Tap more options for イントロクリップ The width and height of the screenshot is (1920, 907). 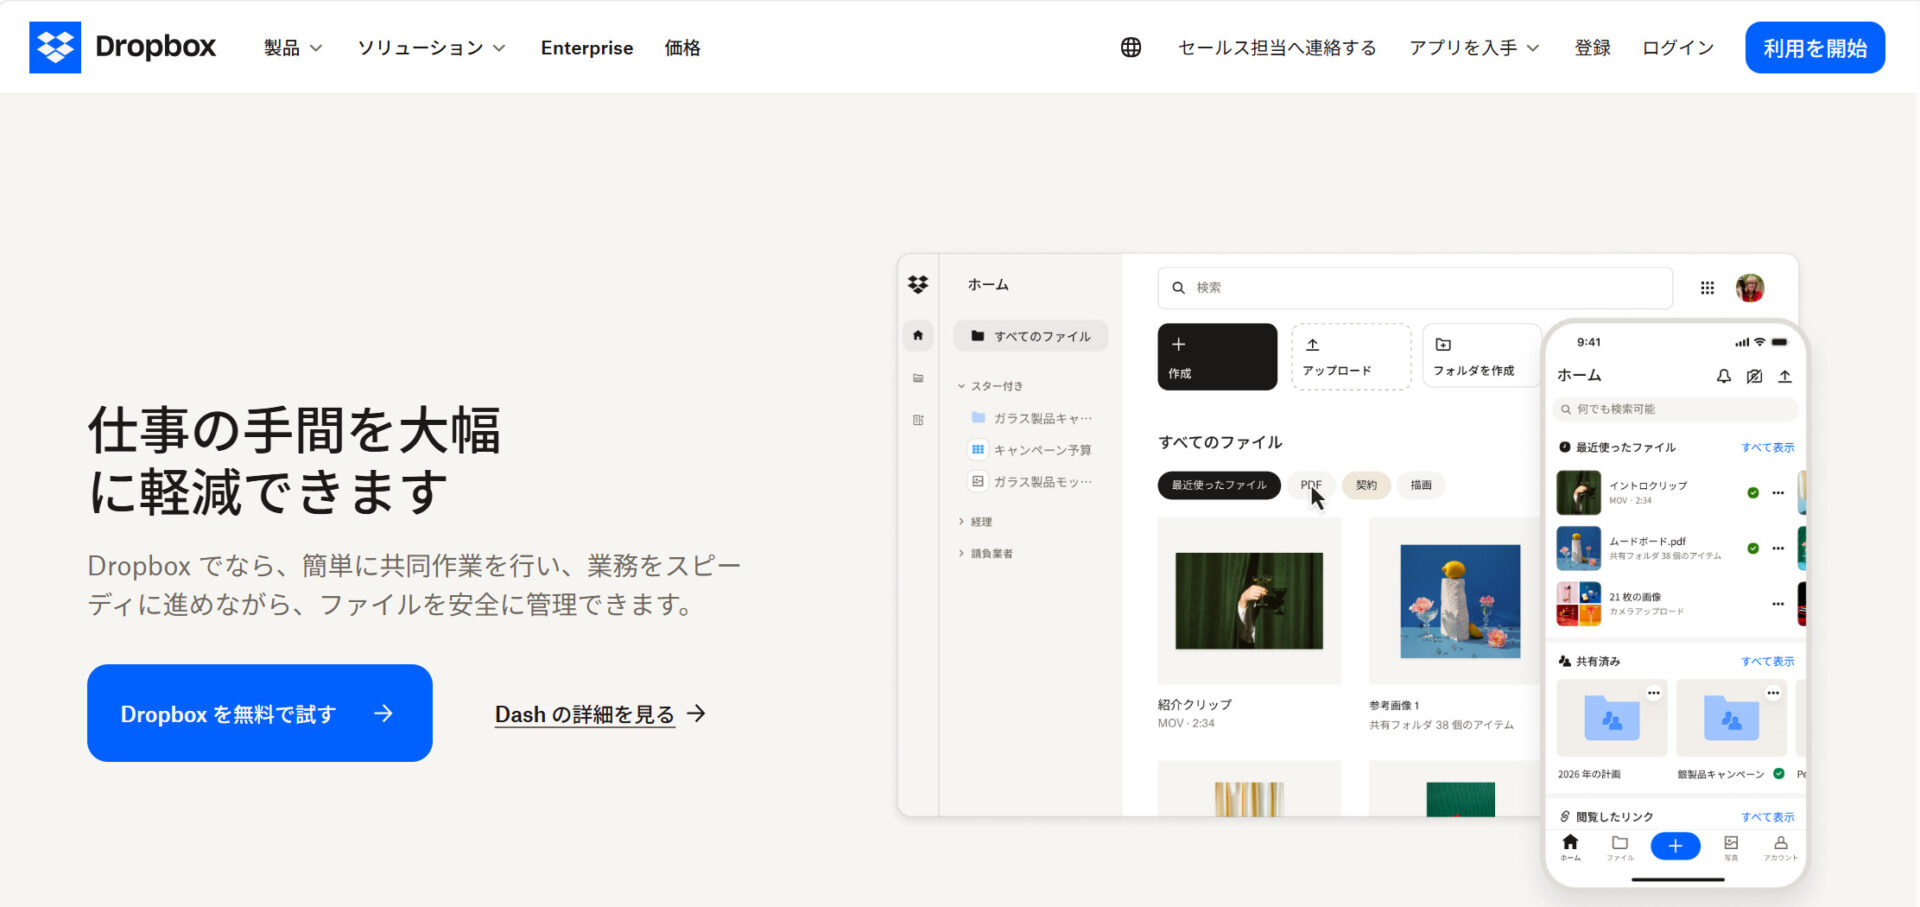(x=1778, y=493)
